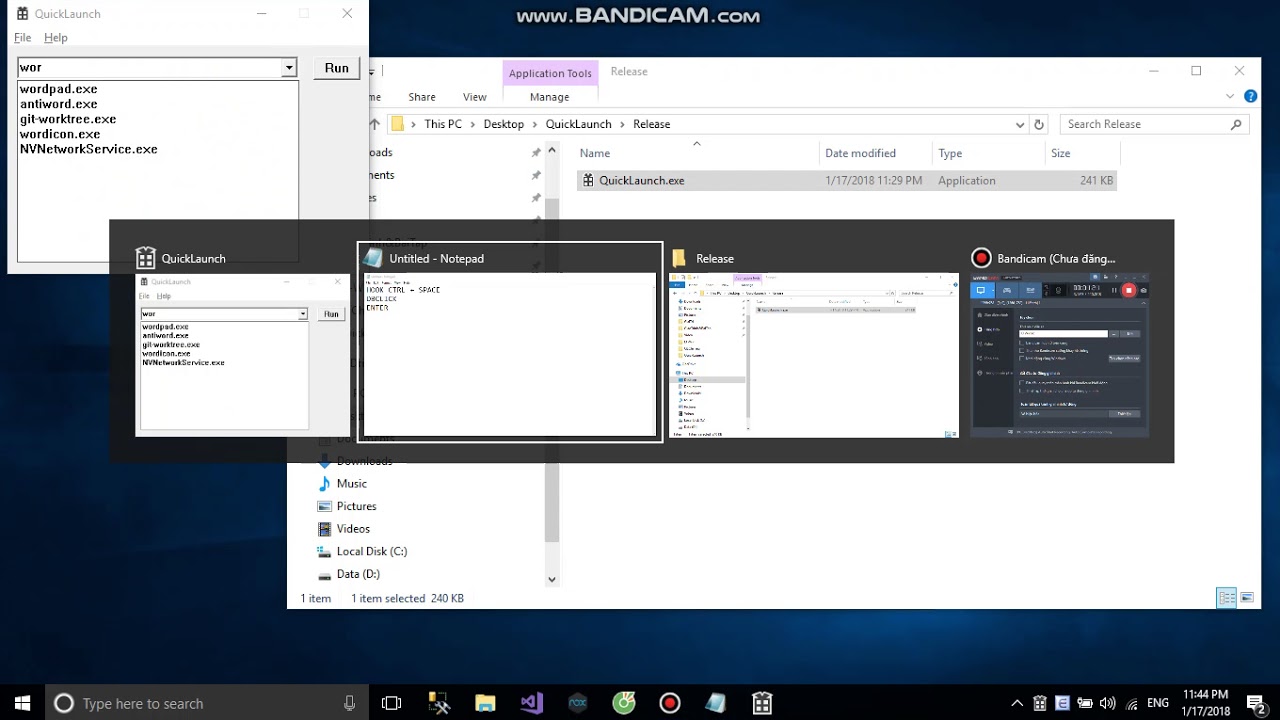The image size is (1280, 720).
Task: Sort files by the Size column header
Action: [1082, 153]
